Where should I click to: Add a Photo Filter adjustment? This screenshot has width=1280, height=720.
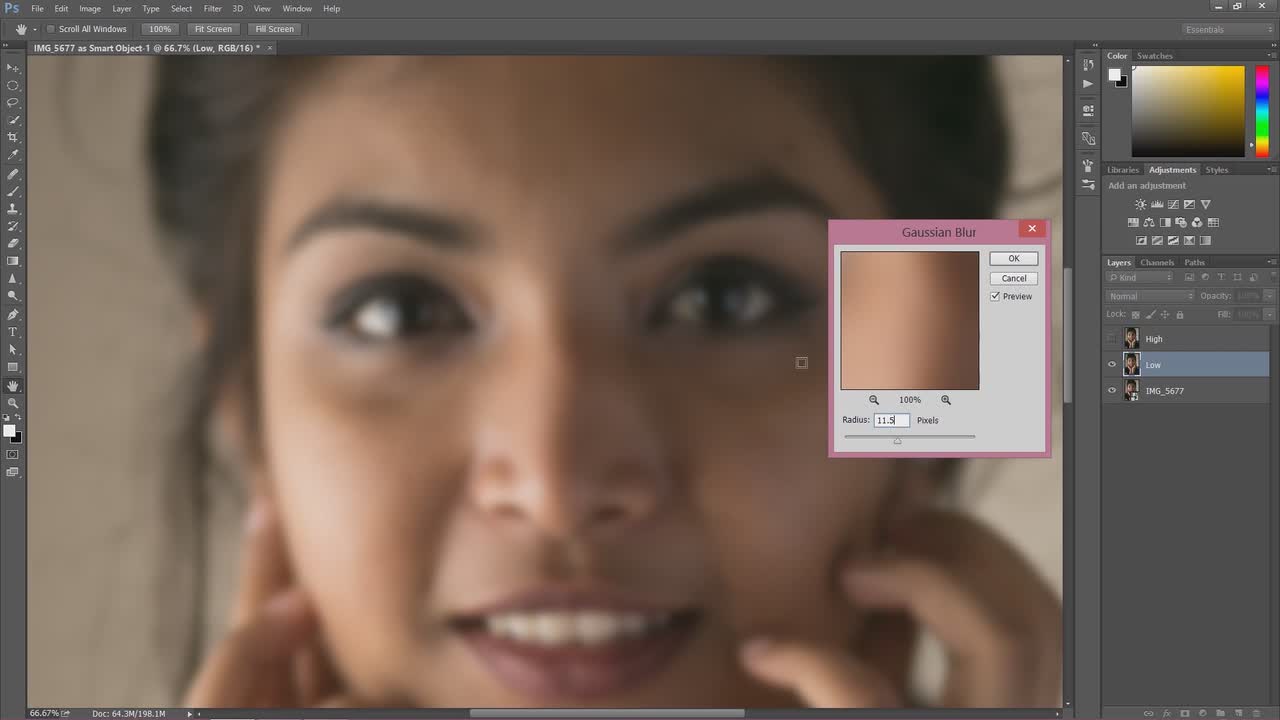click(1181, 223)
